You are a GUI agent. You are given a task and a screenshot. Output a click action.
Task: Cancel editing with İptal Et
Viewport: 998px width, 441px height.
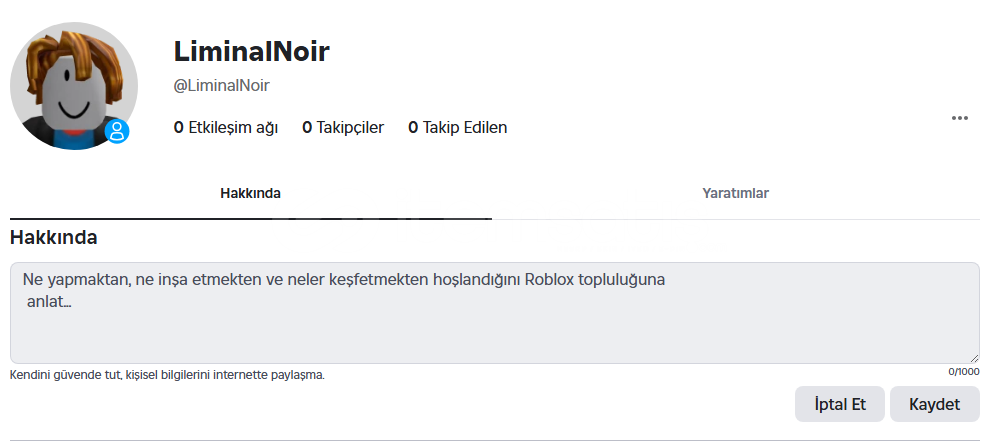(x=838, y=404)
